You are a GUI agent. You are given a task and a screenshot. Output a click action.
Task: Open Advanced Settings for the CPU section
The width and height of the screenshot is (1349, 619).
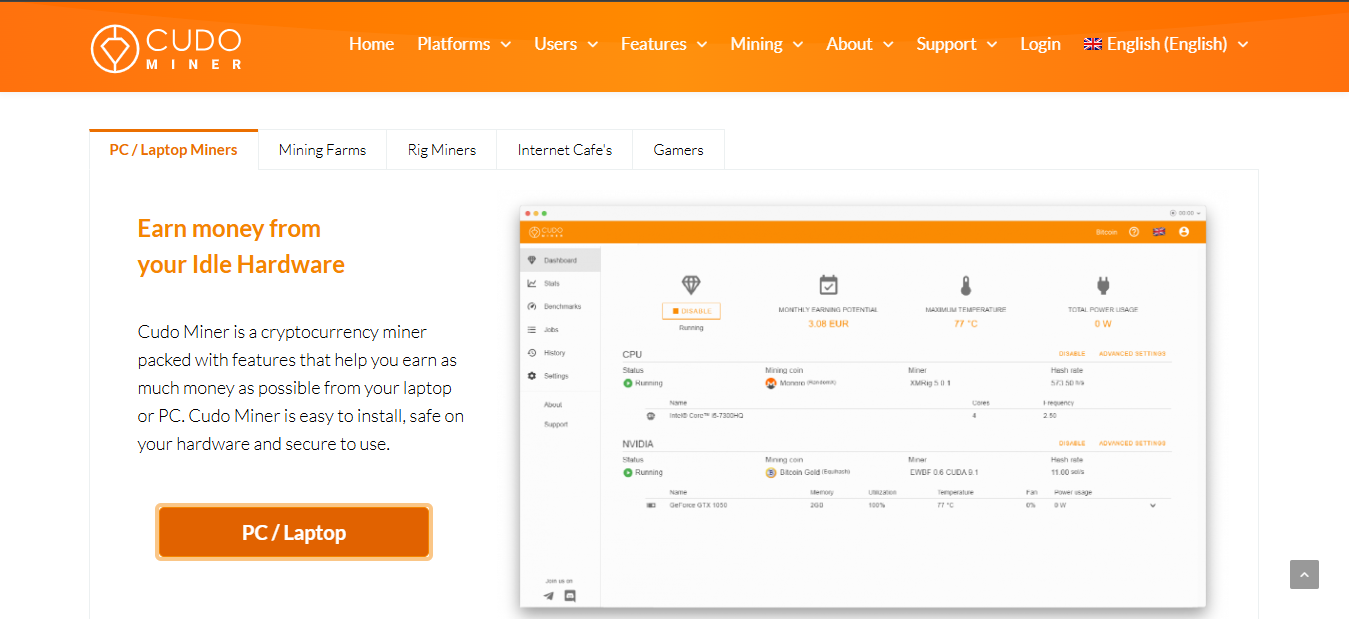(x=1134, y=353)
